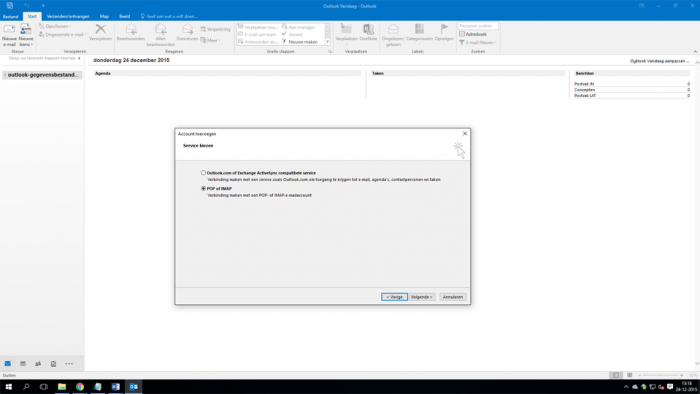Collapse the folder pane with arrow
Image resolution: width=700 pixels, height=394 pixels.
[79, 58]
